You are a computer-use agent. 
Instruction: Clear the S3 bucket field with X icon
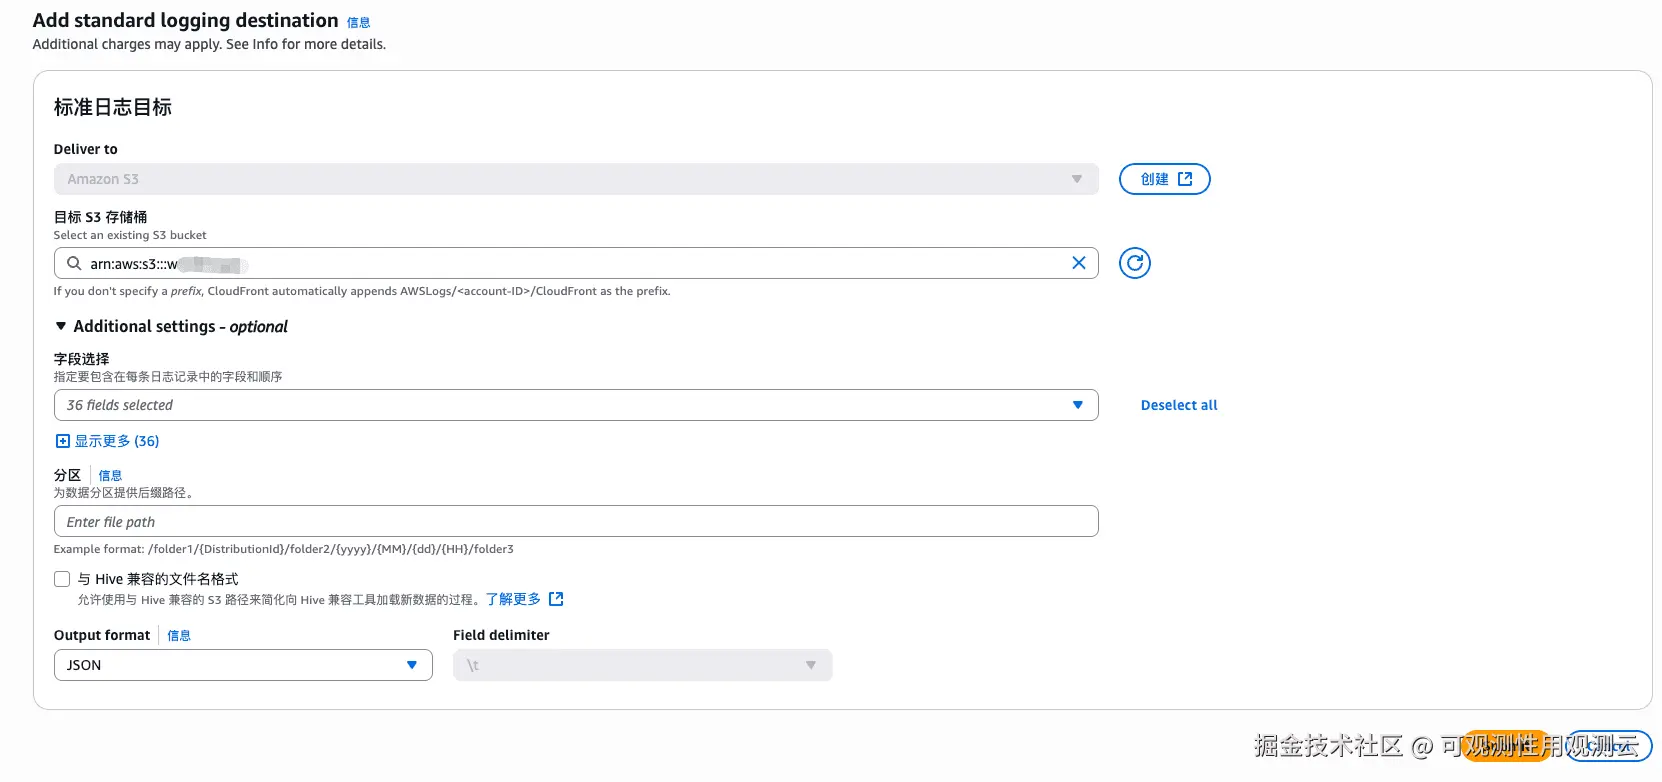1078,263
